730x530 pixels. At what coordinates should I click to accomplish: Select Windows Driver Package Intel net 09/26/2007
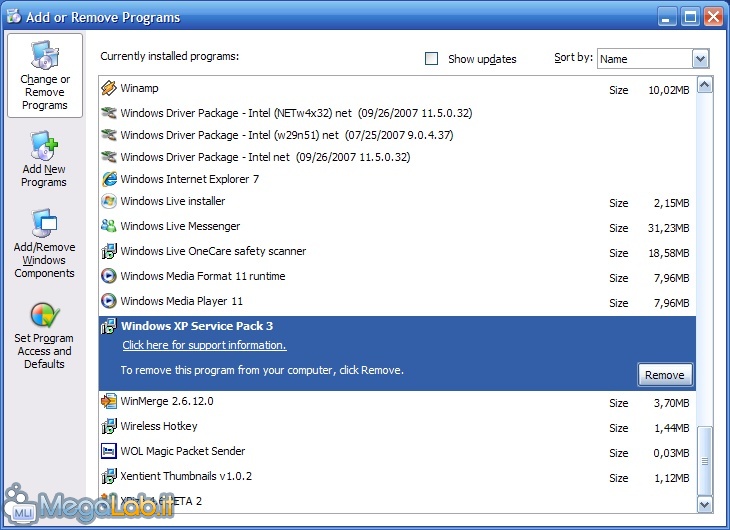(x=397, y=157)
